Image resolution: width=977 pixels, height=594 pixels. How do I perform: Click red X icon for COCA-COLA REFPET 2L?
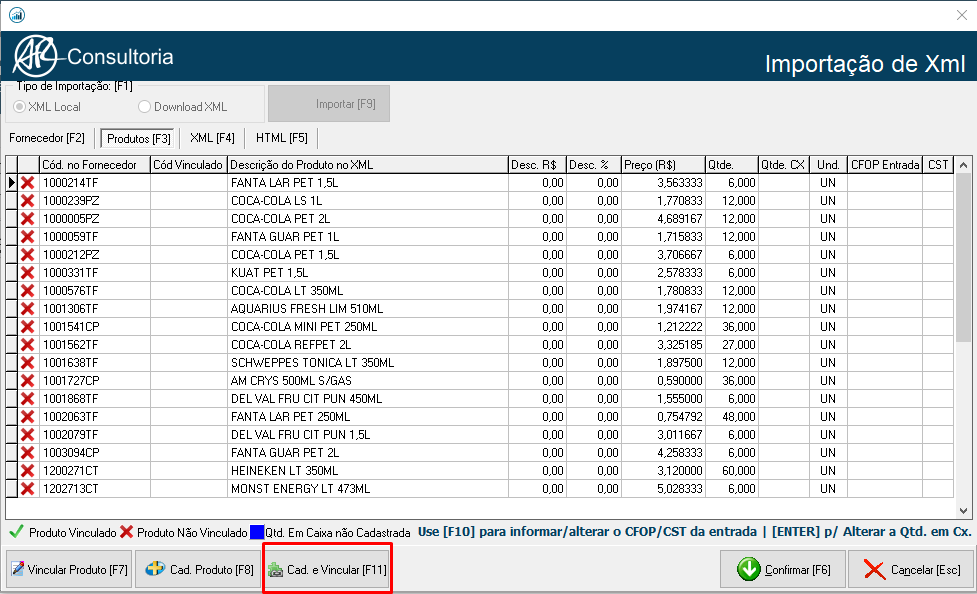click(27, 345)
